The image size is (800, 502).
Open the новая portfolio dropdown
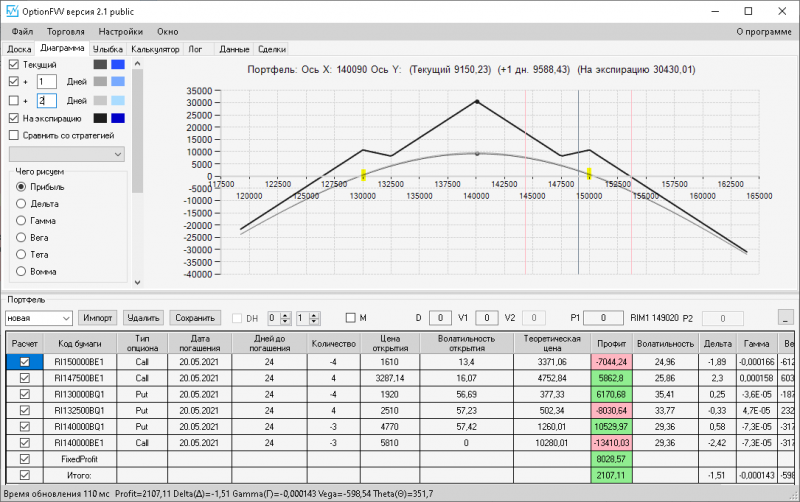point(39,318)
